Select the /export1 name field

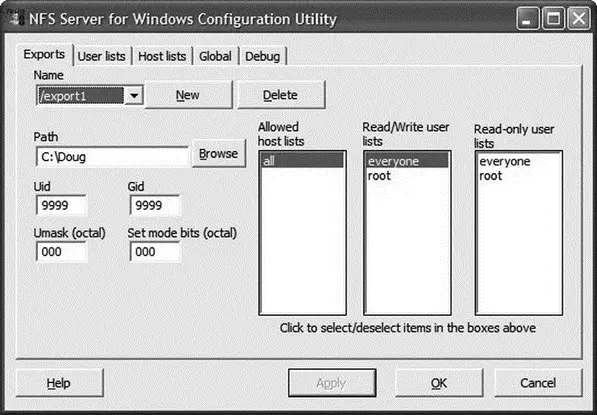tap(81, 96)
